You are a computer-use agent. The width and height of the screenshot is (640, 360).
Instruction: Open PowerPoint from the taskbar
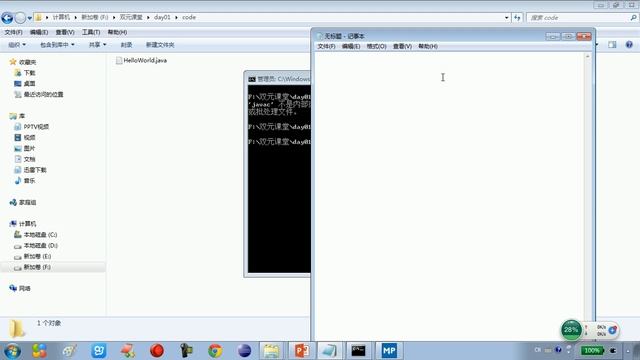(x=302, y=351)
